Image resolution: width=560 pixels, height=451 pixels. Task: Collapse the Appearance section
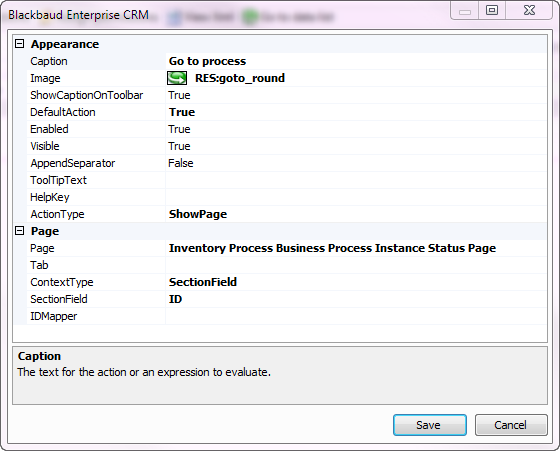[x=20, y=44]
